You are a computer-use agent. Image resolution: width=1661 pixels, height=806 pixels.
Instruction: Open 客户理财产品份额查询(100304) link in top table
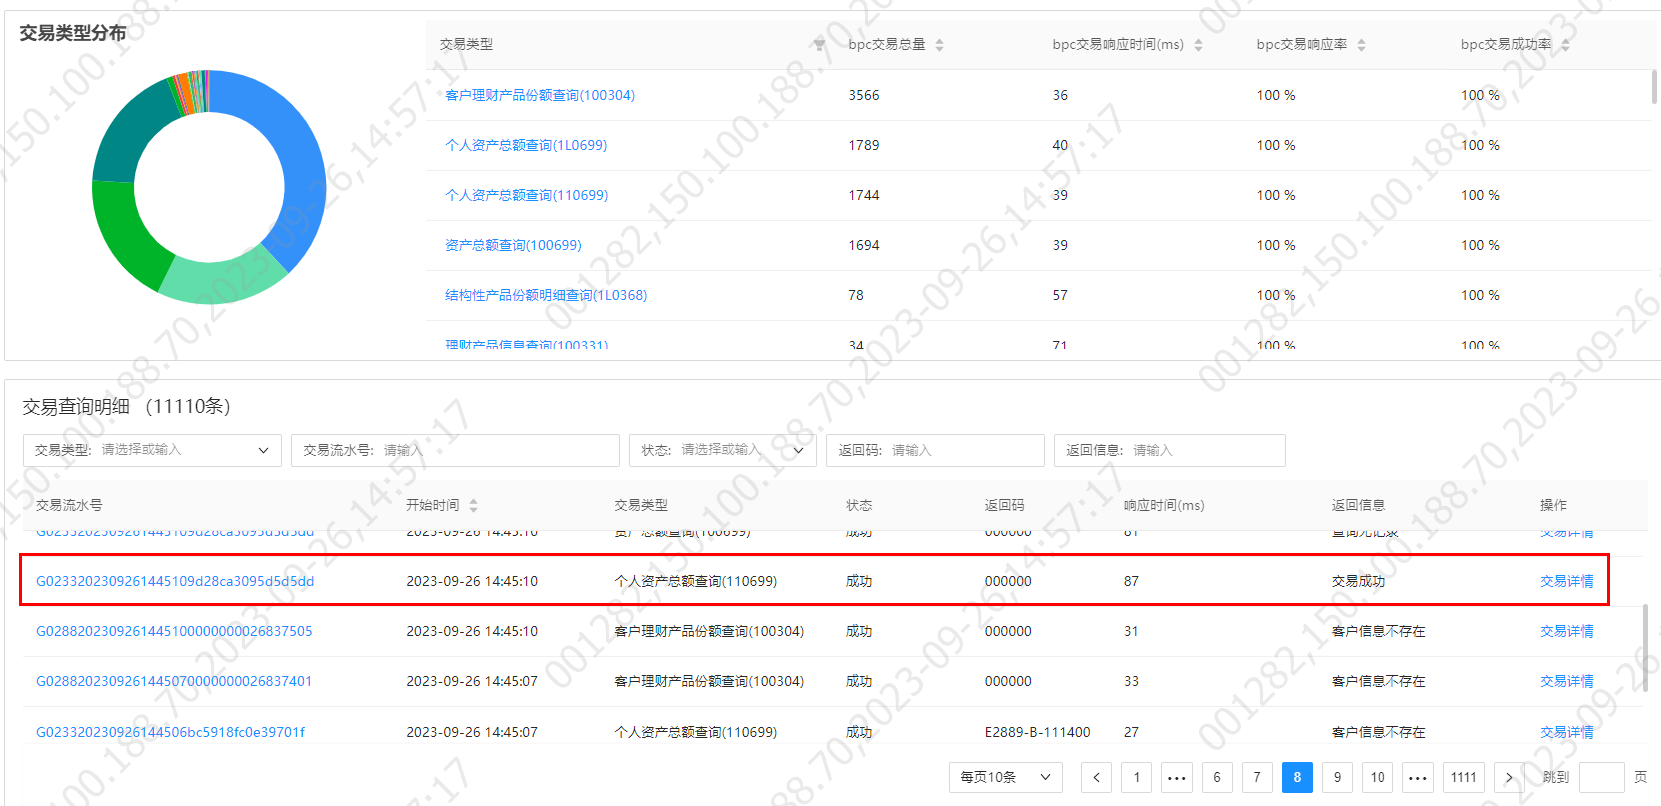(540, 95)
